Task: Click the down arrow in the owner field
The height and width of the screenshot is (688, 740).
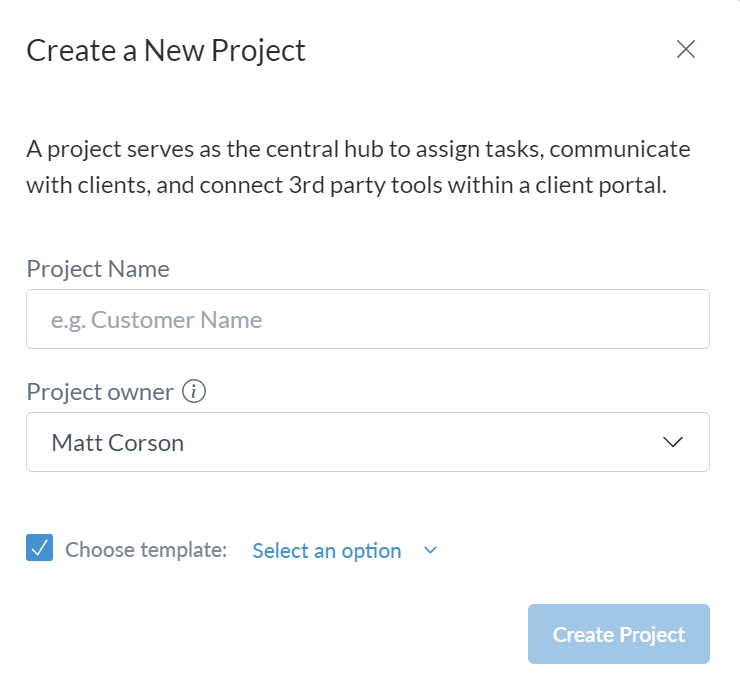Action: [673, 442]
